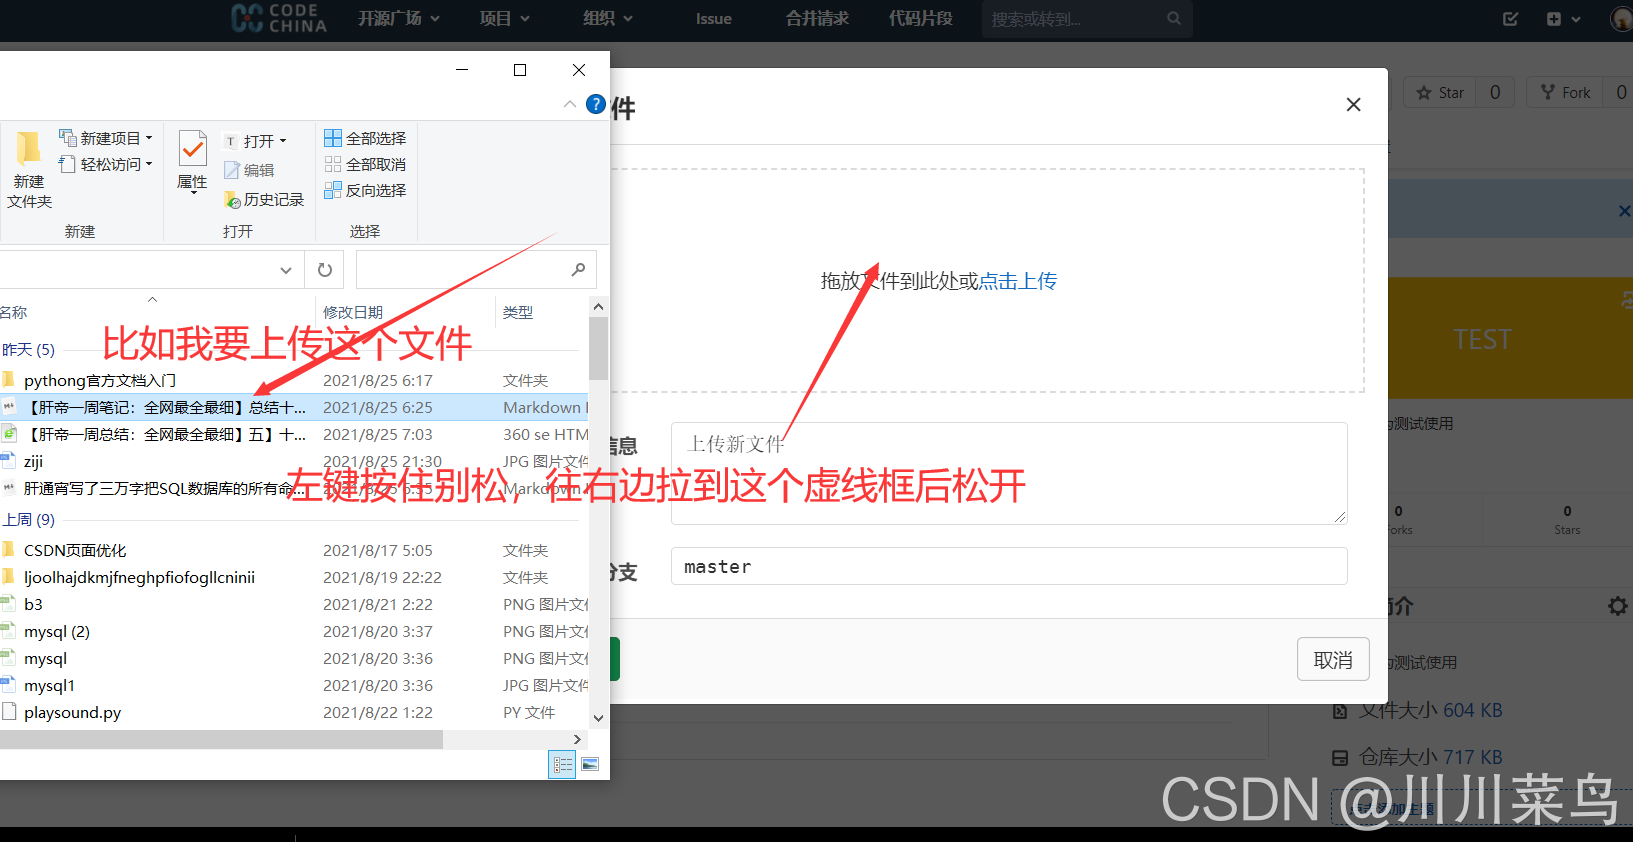Open the plus create-new dropdown in navbar

coord(1563,19)
